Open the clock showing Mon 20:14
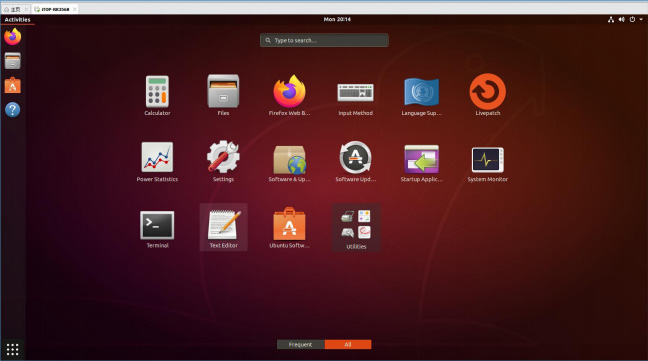The height and width of the screenshot is (361, 648). coord(337,19)
